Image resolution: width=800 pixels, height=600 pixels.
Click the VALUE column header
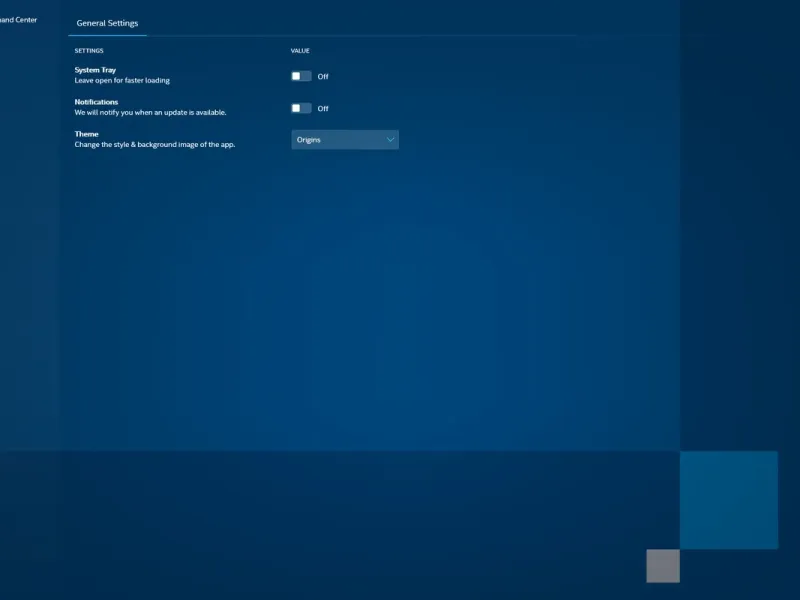(300, 51)
